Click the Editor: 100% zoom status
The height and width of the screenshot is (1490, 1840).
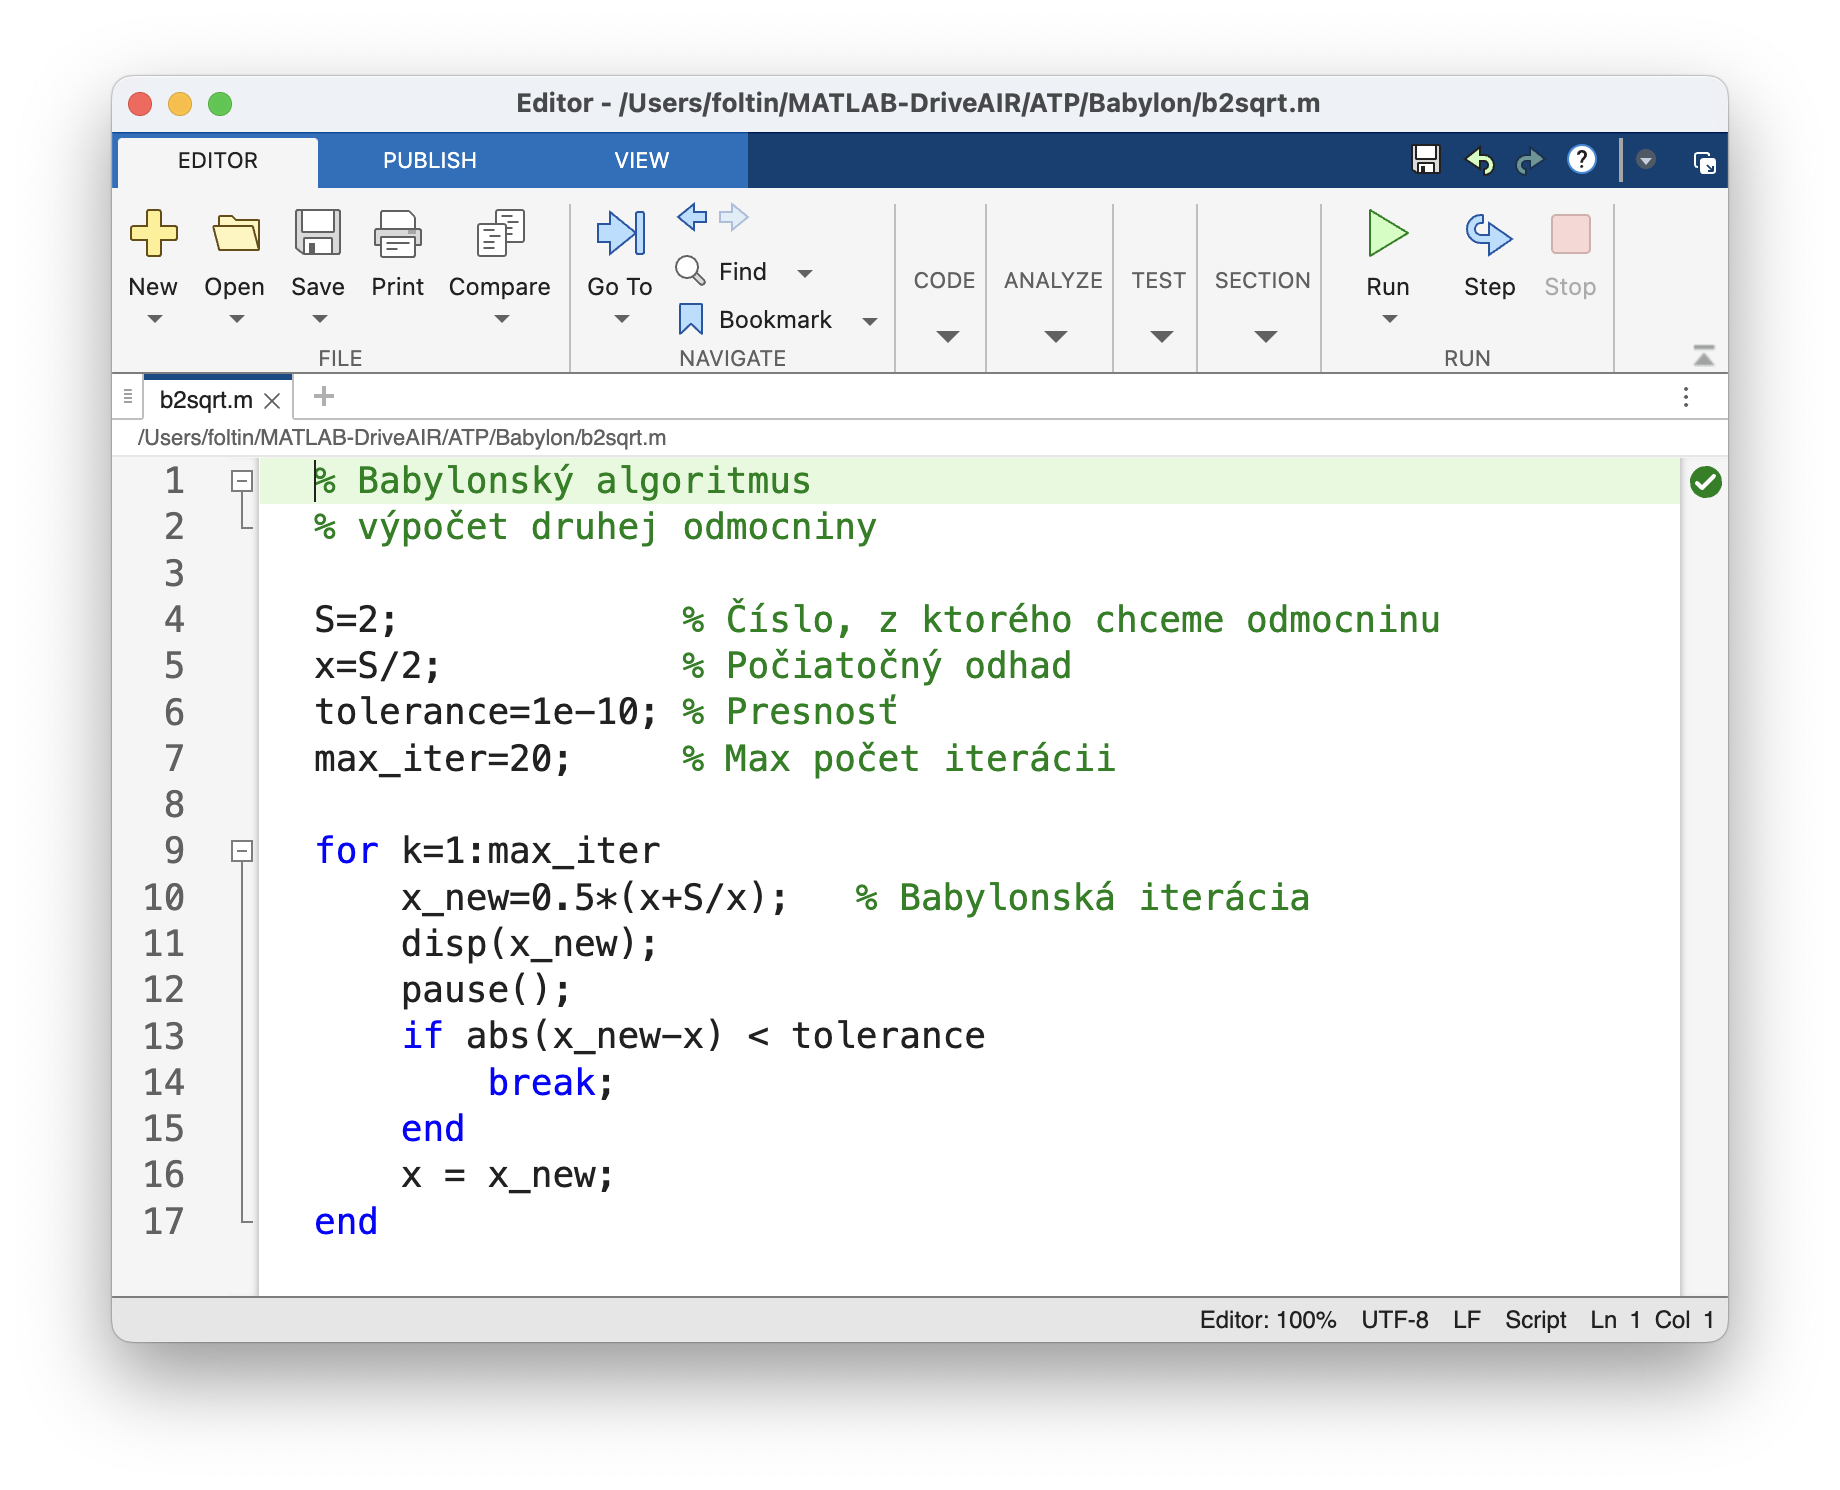click(x=1268, y=1320)
